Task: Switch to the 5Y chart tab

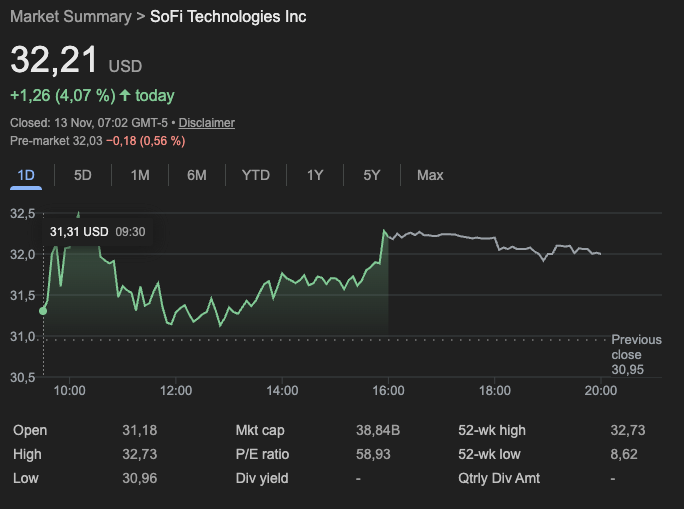Action: coord(372,175)
